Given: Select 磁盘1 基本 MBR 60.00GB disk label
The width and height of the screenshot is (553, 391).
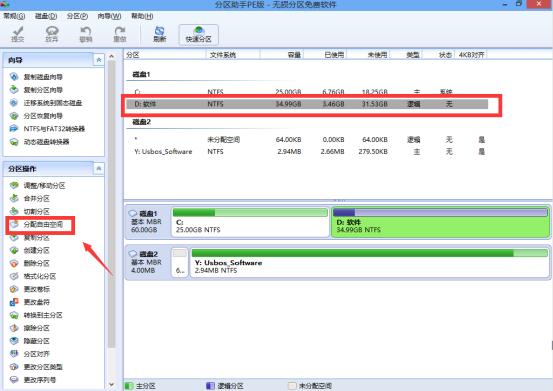Looking at the screenshot, I should pos(147,222).
